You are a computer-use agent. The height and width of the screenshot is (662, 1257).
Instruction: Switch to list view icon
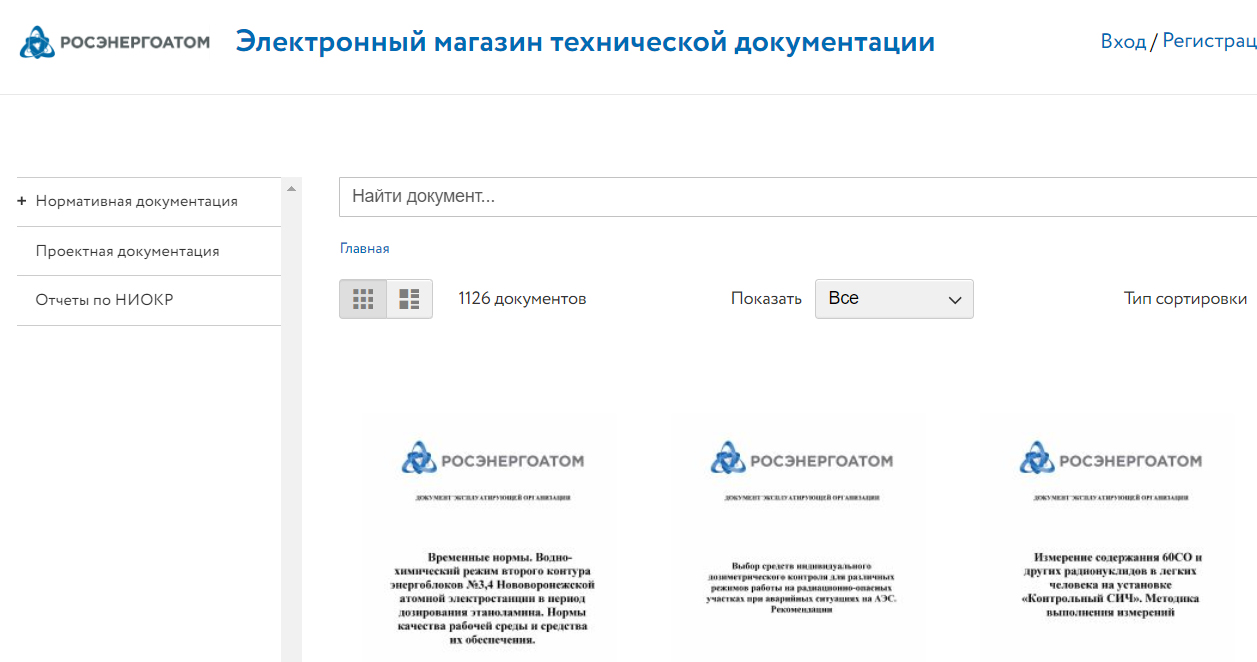(409, 298)
